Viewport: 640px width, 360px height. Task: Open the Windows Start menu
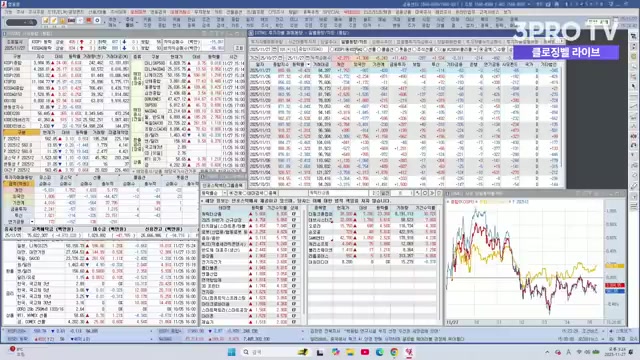pyautogui.click(x=231, y=352)
